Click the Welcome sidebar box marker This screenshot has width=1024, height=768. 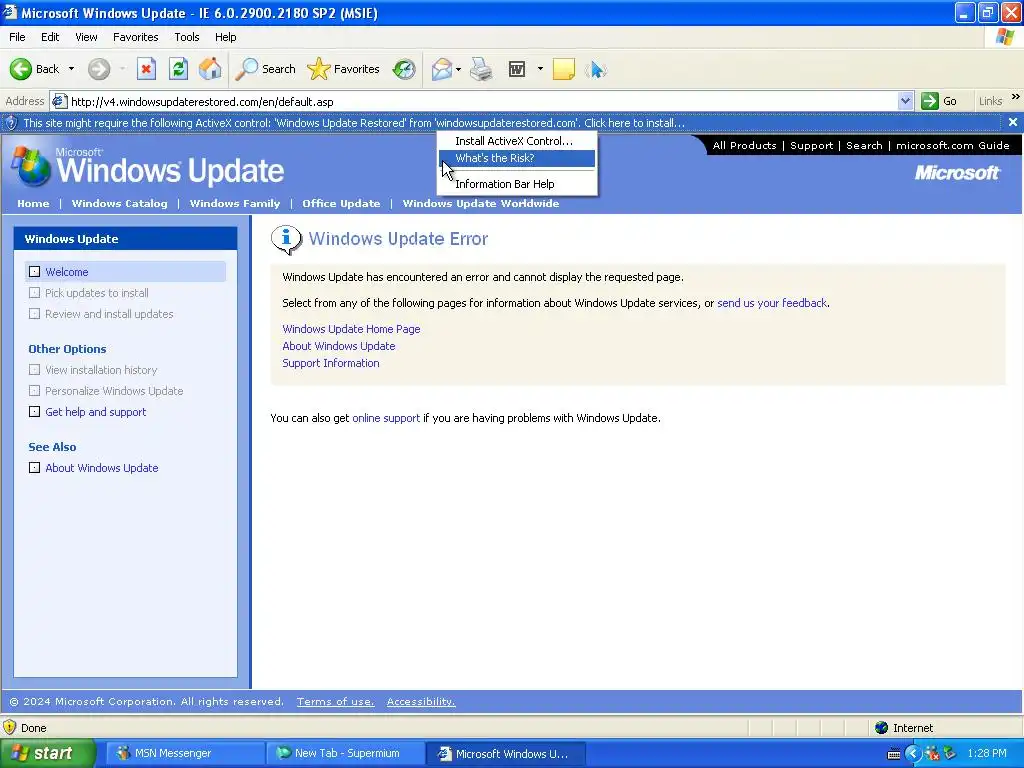(x=35, y=272)
